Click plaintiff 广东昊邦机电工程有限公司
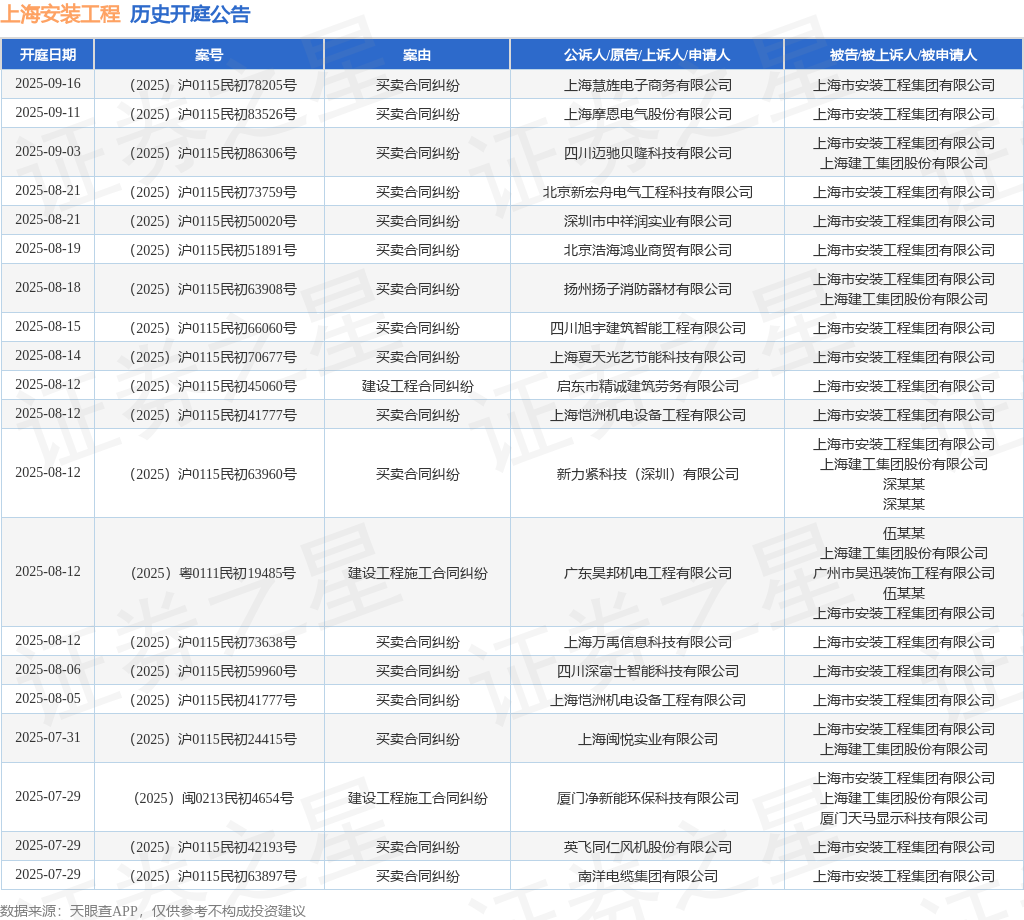This screenshot has width=1024, height=920. 647,573
